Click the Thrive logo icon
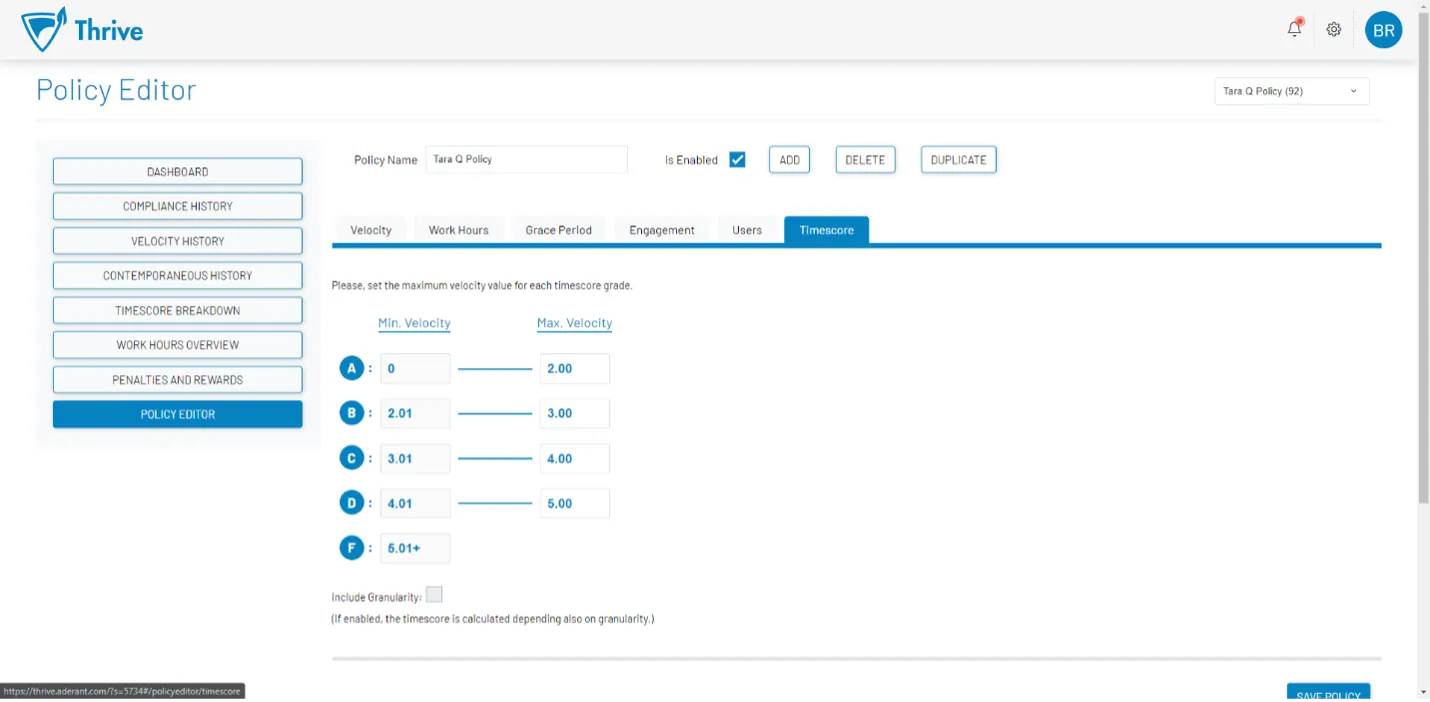1430x702 pixels. (x=44, y=30)
